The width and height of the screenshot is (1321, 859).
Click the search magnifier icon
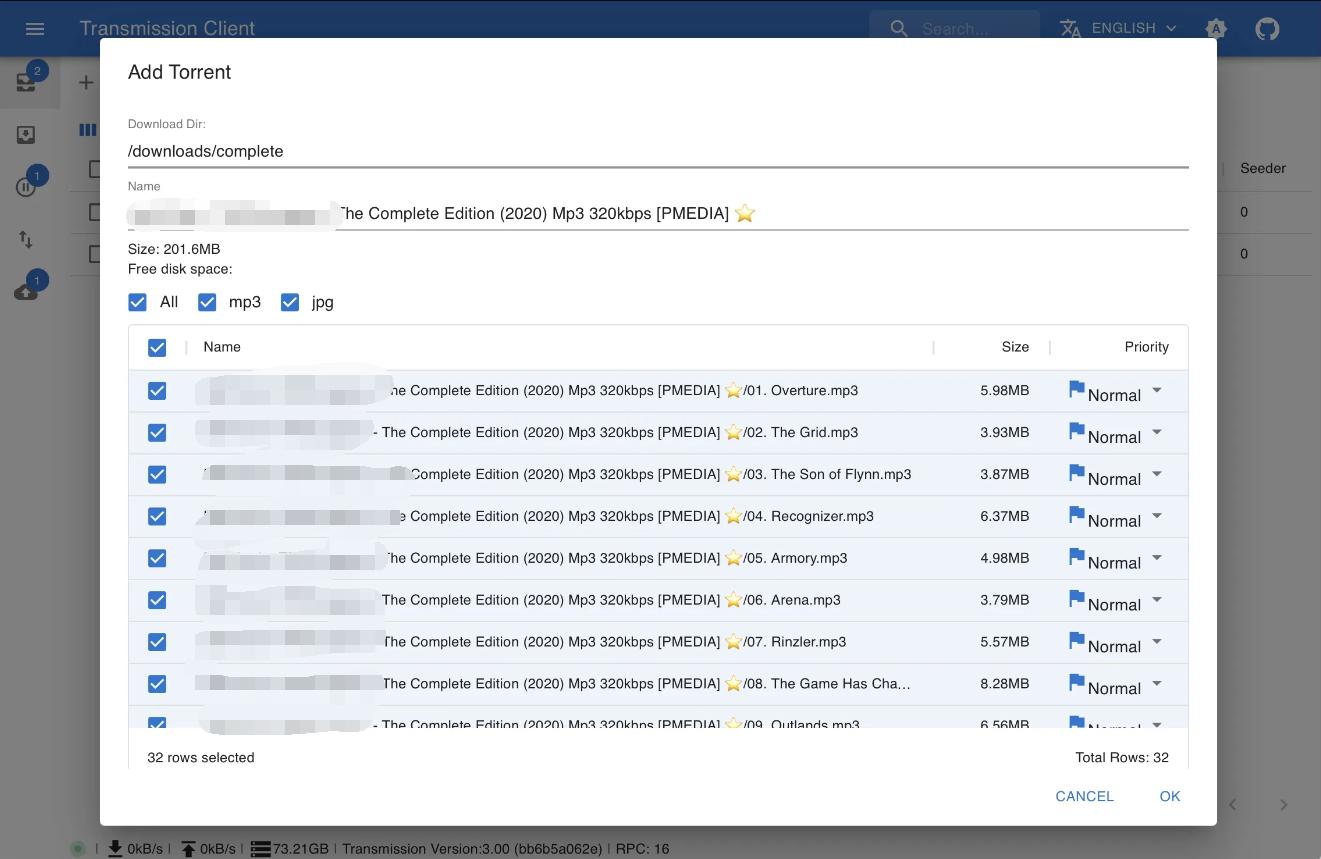click(899, 28)
